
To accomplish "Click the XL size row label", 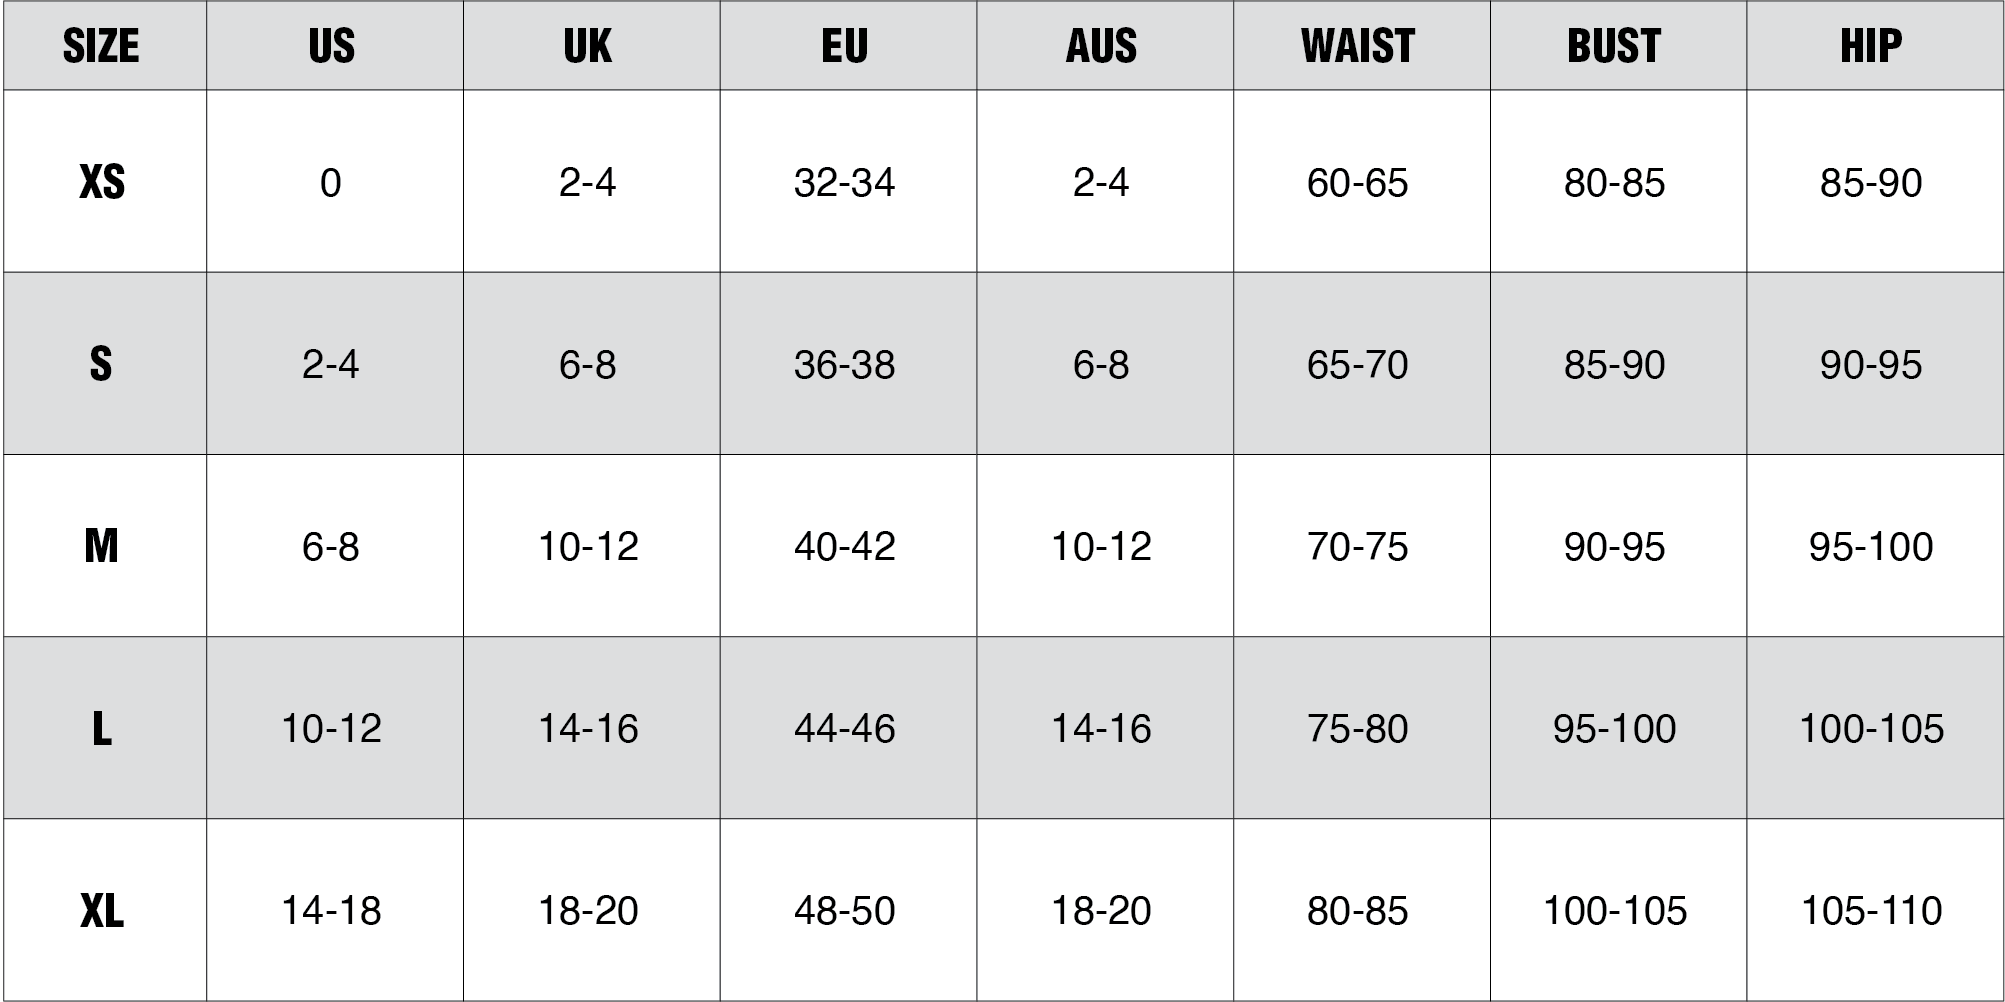I will [101, 911].
